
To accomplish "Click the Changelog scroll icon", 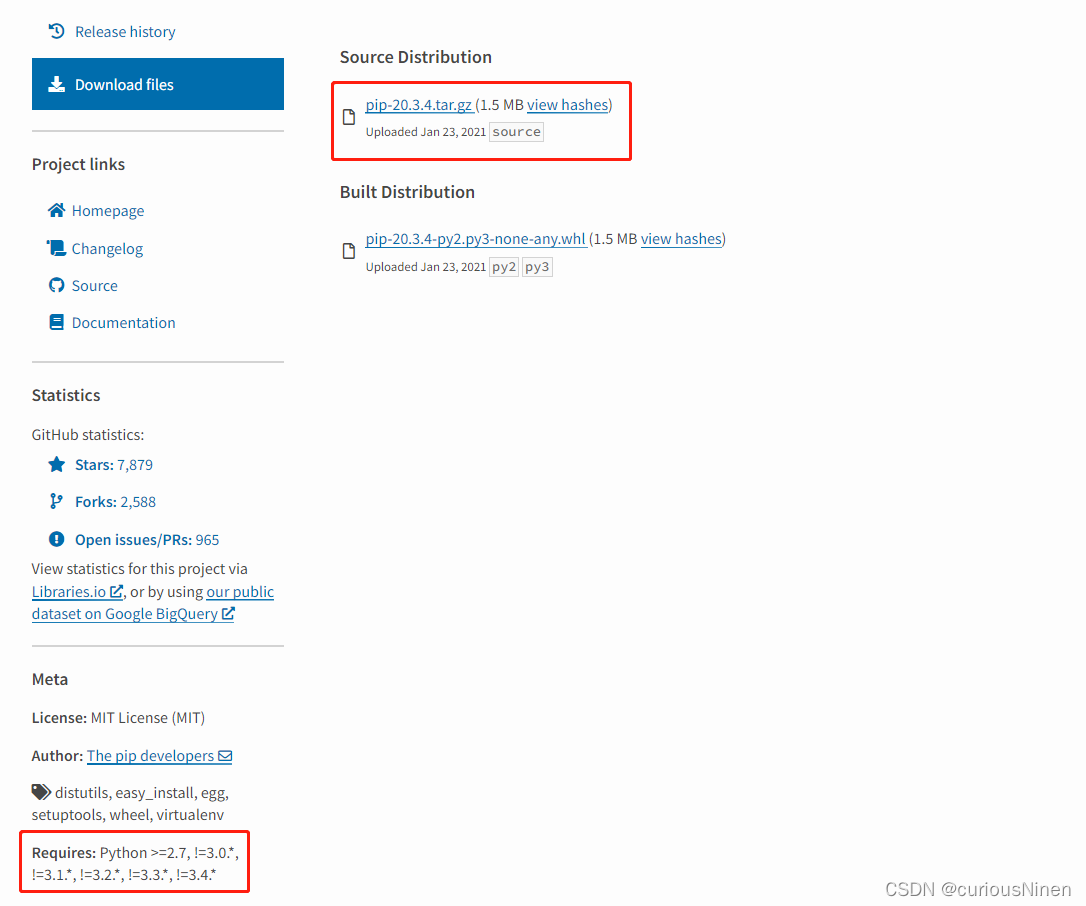I will (56, 248).
